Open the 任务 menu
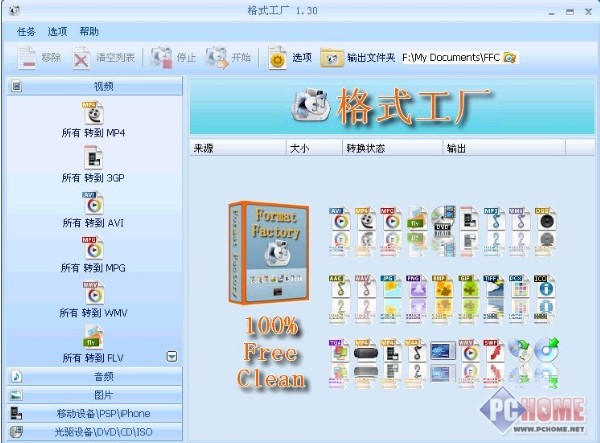 [26, 31]
